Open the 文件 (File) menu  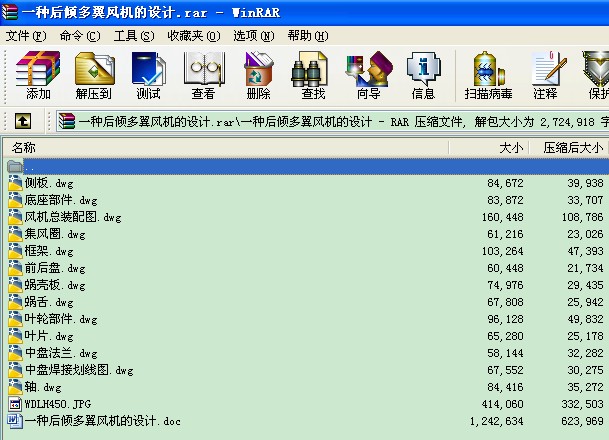click(x=25, y=35)
